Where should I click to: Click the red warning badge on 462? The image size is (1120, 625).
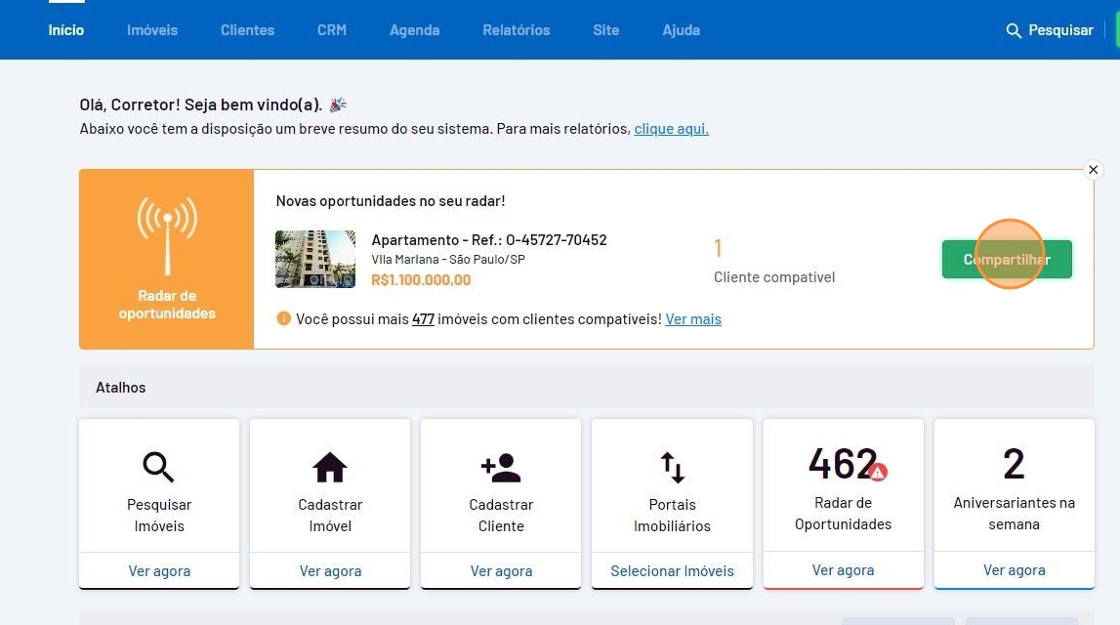tap(877, 472)
